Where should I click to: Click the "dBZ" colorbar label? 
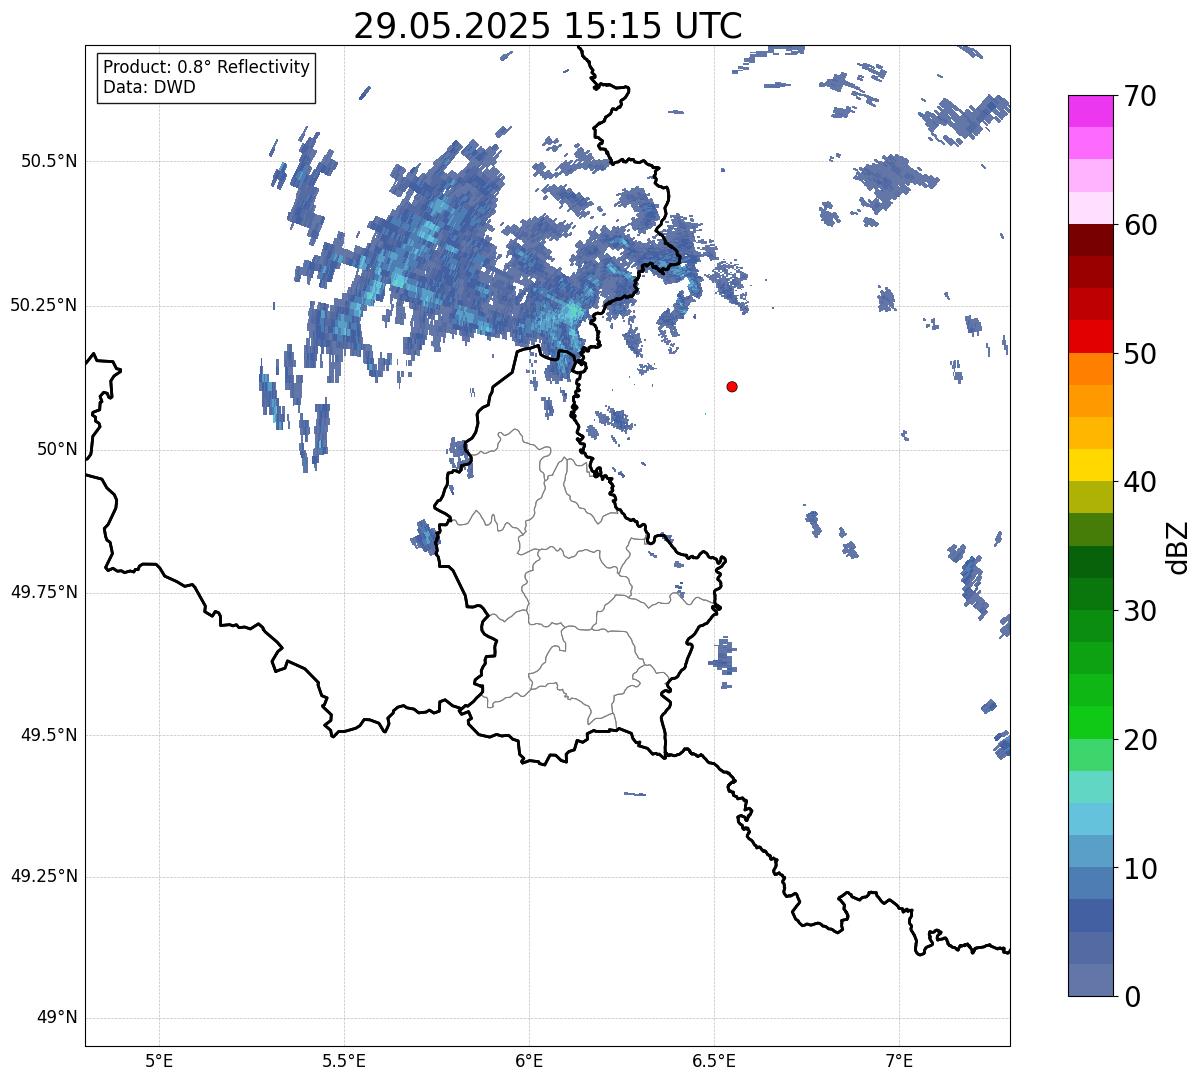1178,546
